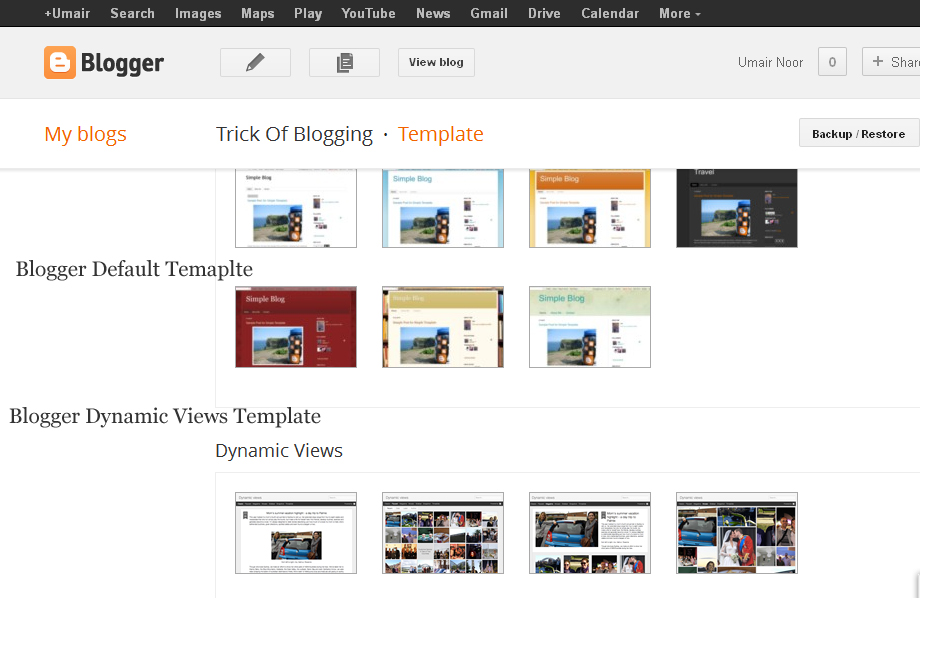Viewport: 940px width, 650px height.
Task: Click the View blog button
Action: pyautogui.click(x=436, y=62)
